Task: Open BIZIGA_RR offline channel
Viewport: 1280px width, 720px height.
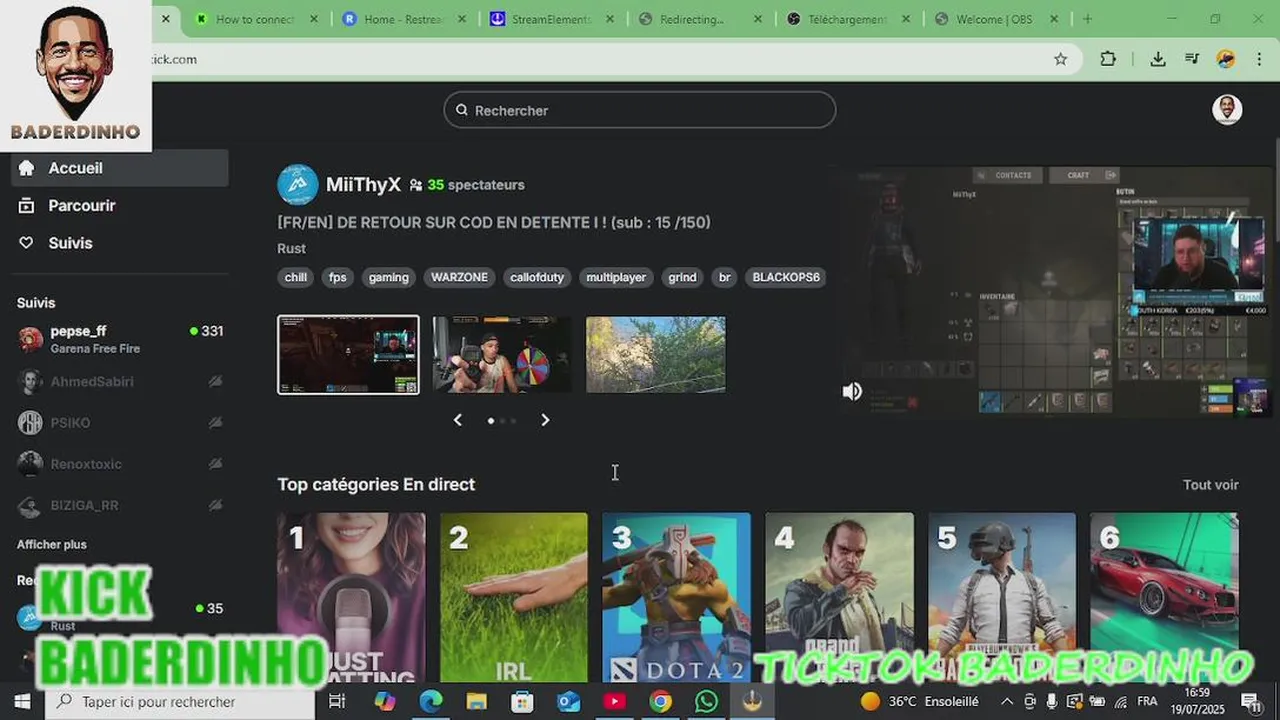Action: pos(120,505)
